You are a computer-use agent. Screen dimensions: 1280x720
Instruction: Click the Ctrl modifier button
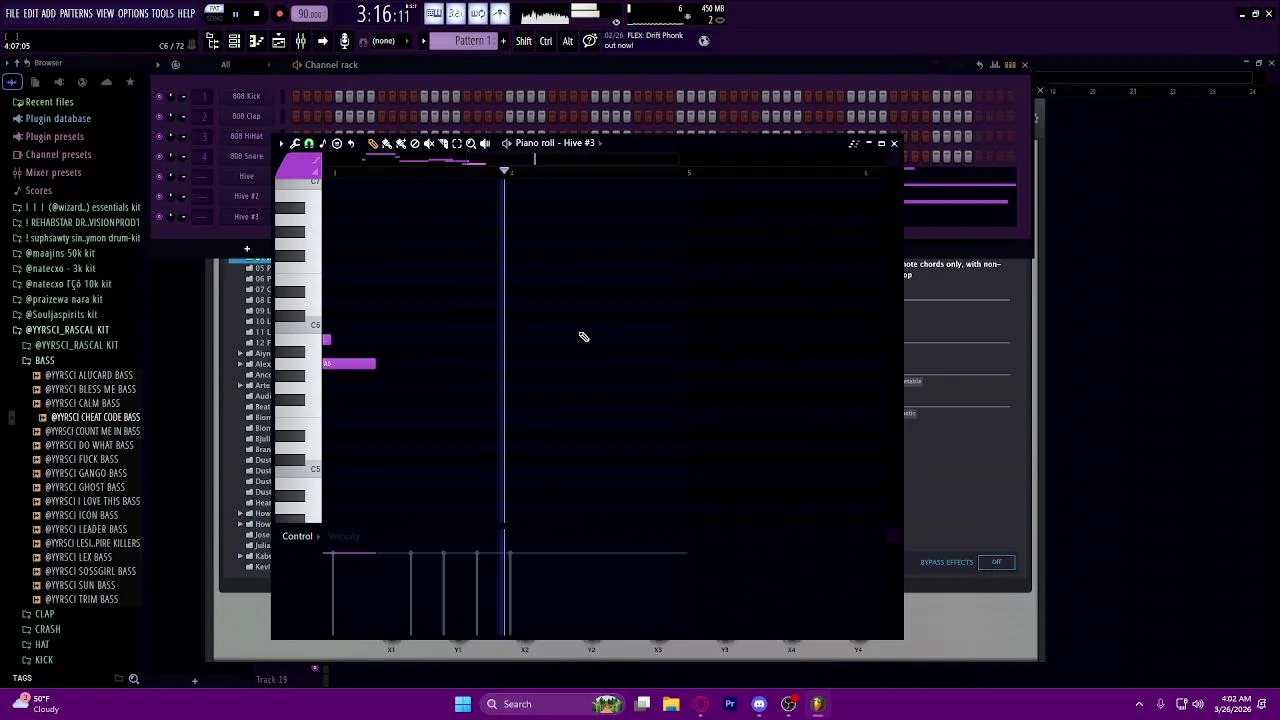(546, 41)
